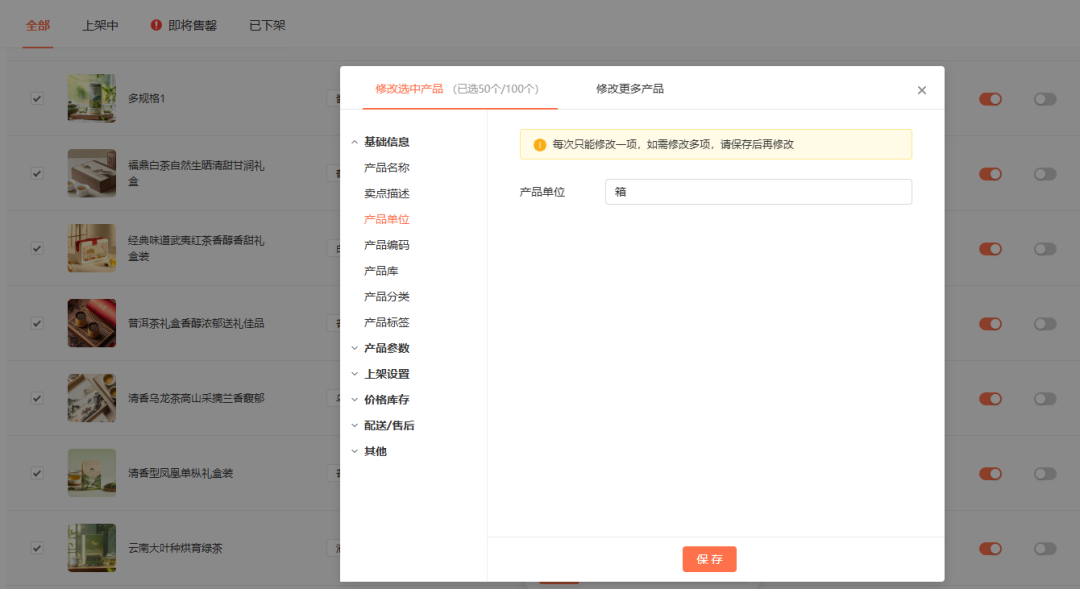
Task: Uncheck the 多规格1 product row
Action: pos(37,98)
